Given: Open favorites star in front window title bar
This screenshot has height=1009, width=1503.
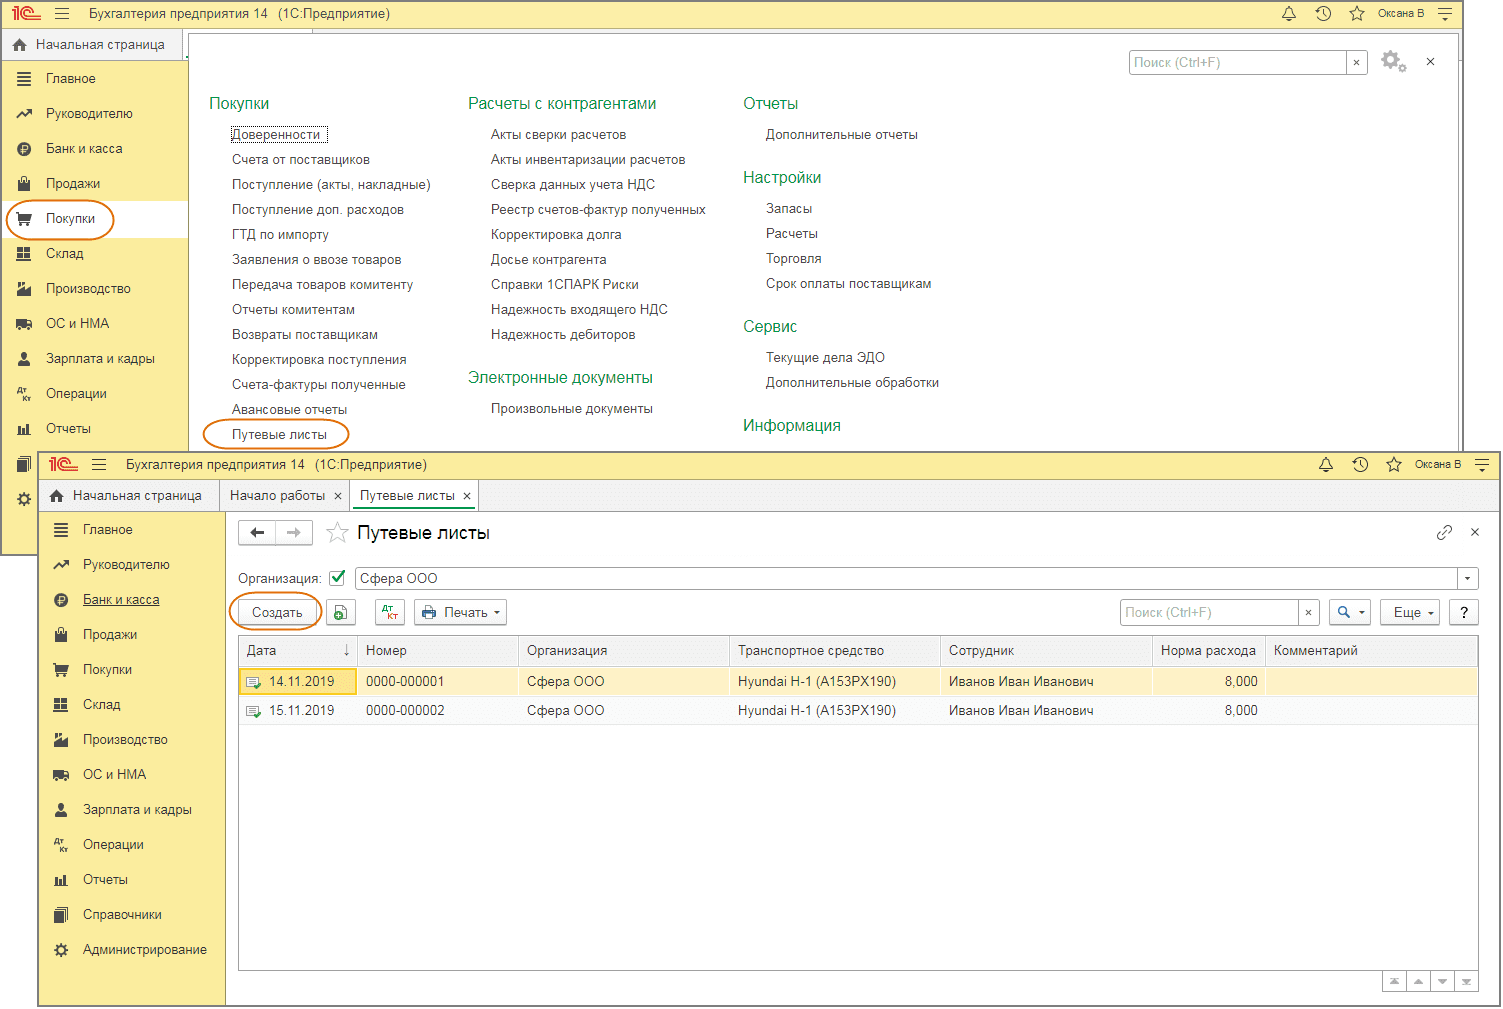Looking at the screenshot, I should tap(1394, 465).
